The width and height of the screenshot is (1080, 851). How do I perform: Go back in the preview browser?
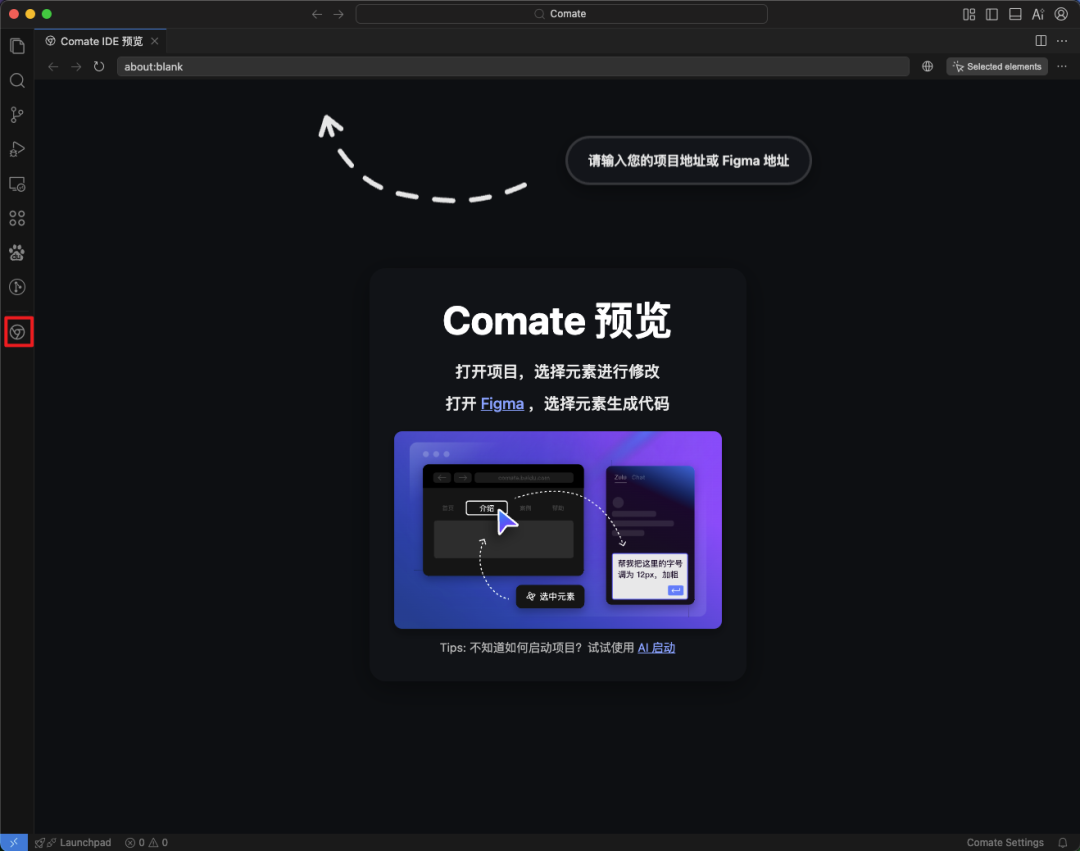(53, 67)
